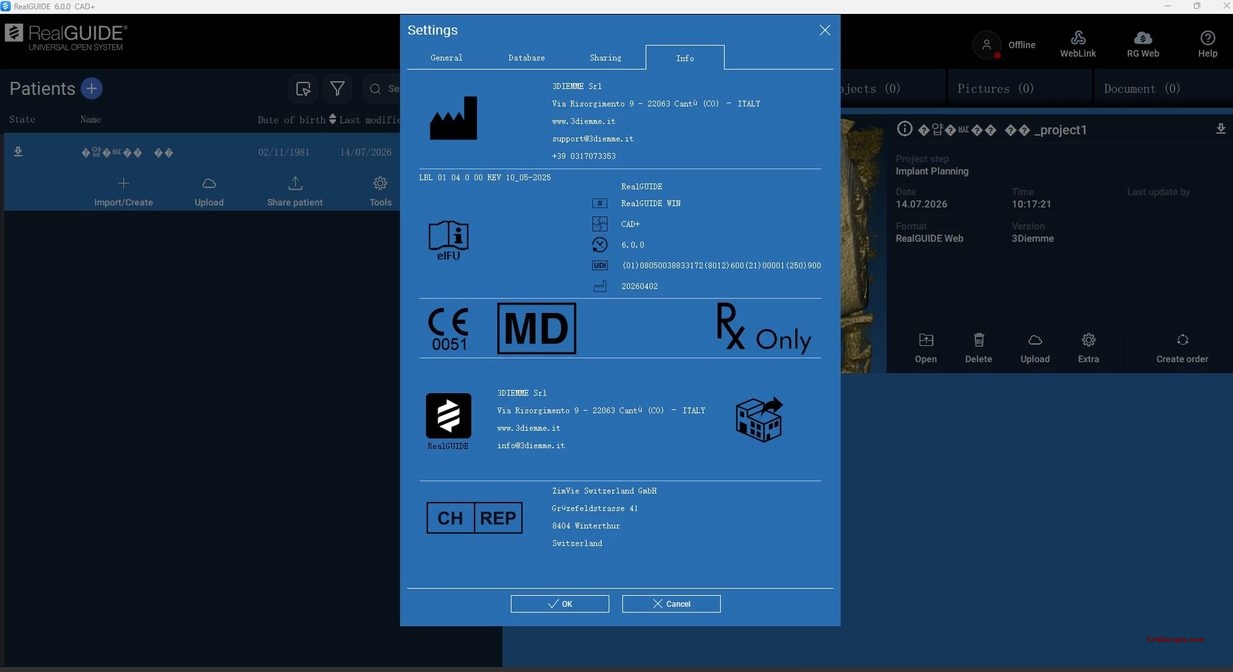Show project info via the i icon

pyautogui.click(x=905, y=129)
